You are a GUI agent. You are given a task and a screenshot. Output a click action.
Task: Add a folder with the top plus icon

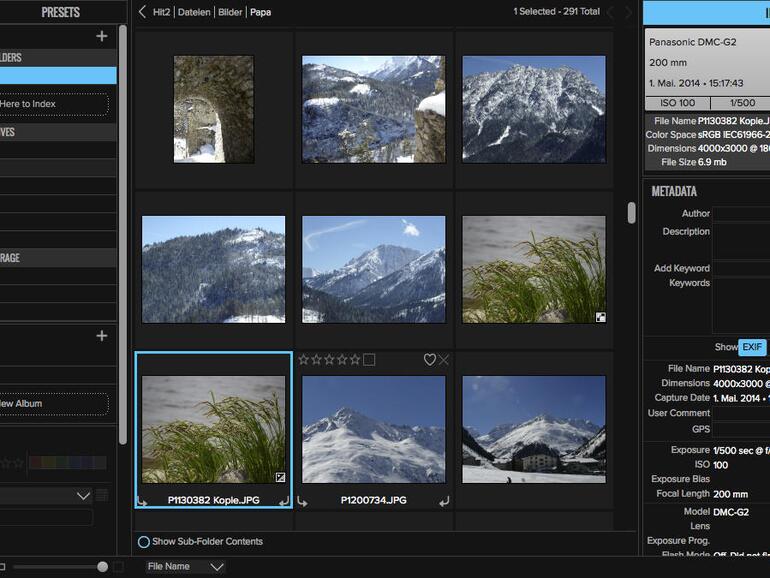pos(101,36)
